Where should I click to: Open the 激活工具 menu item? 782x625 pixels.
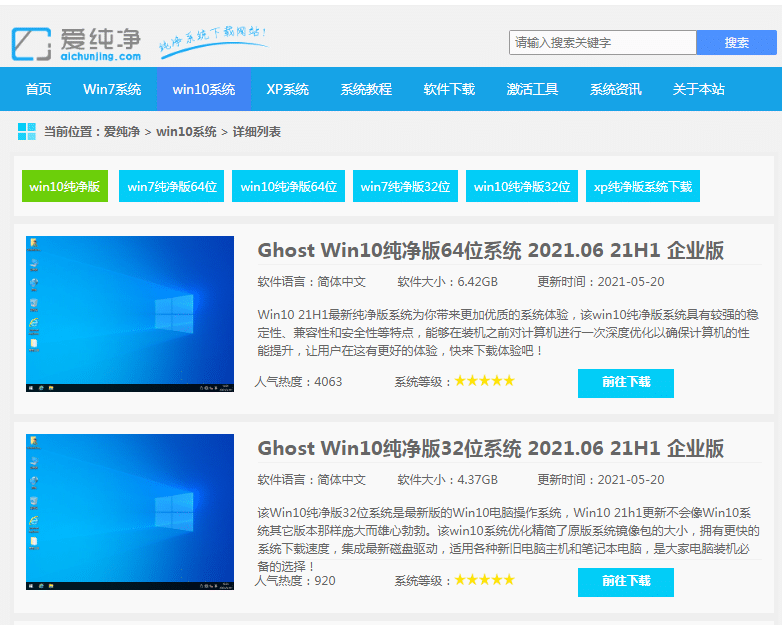(532, 89)
